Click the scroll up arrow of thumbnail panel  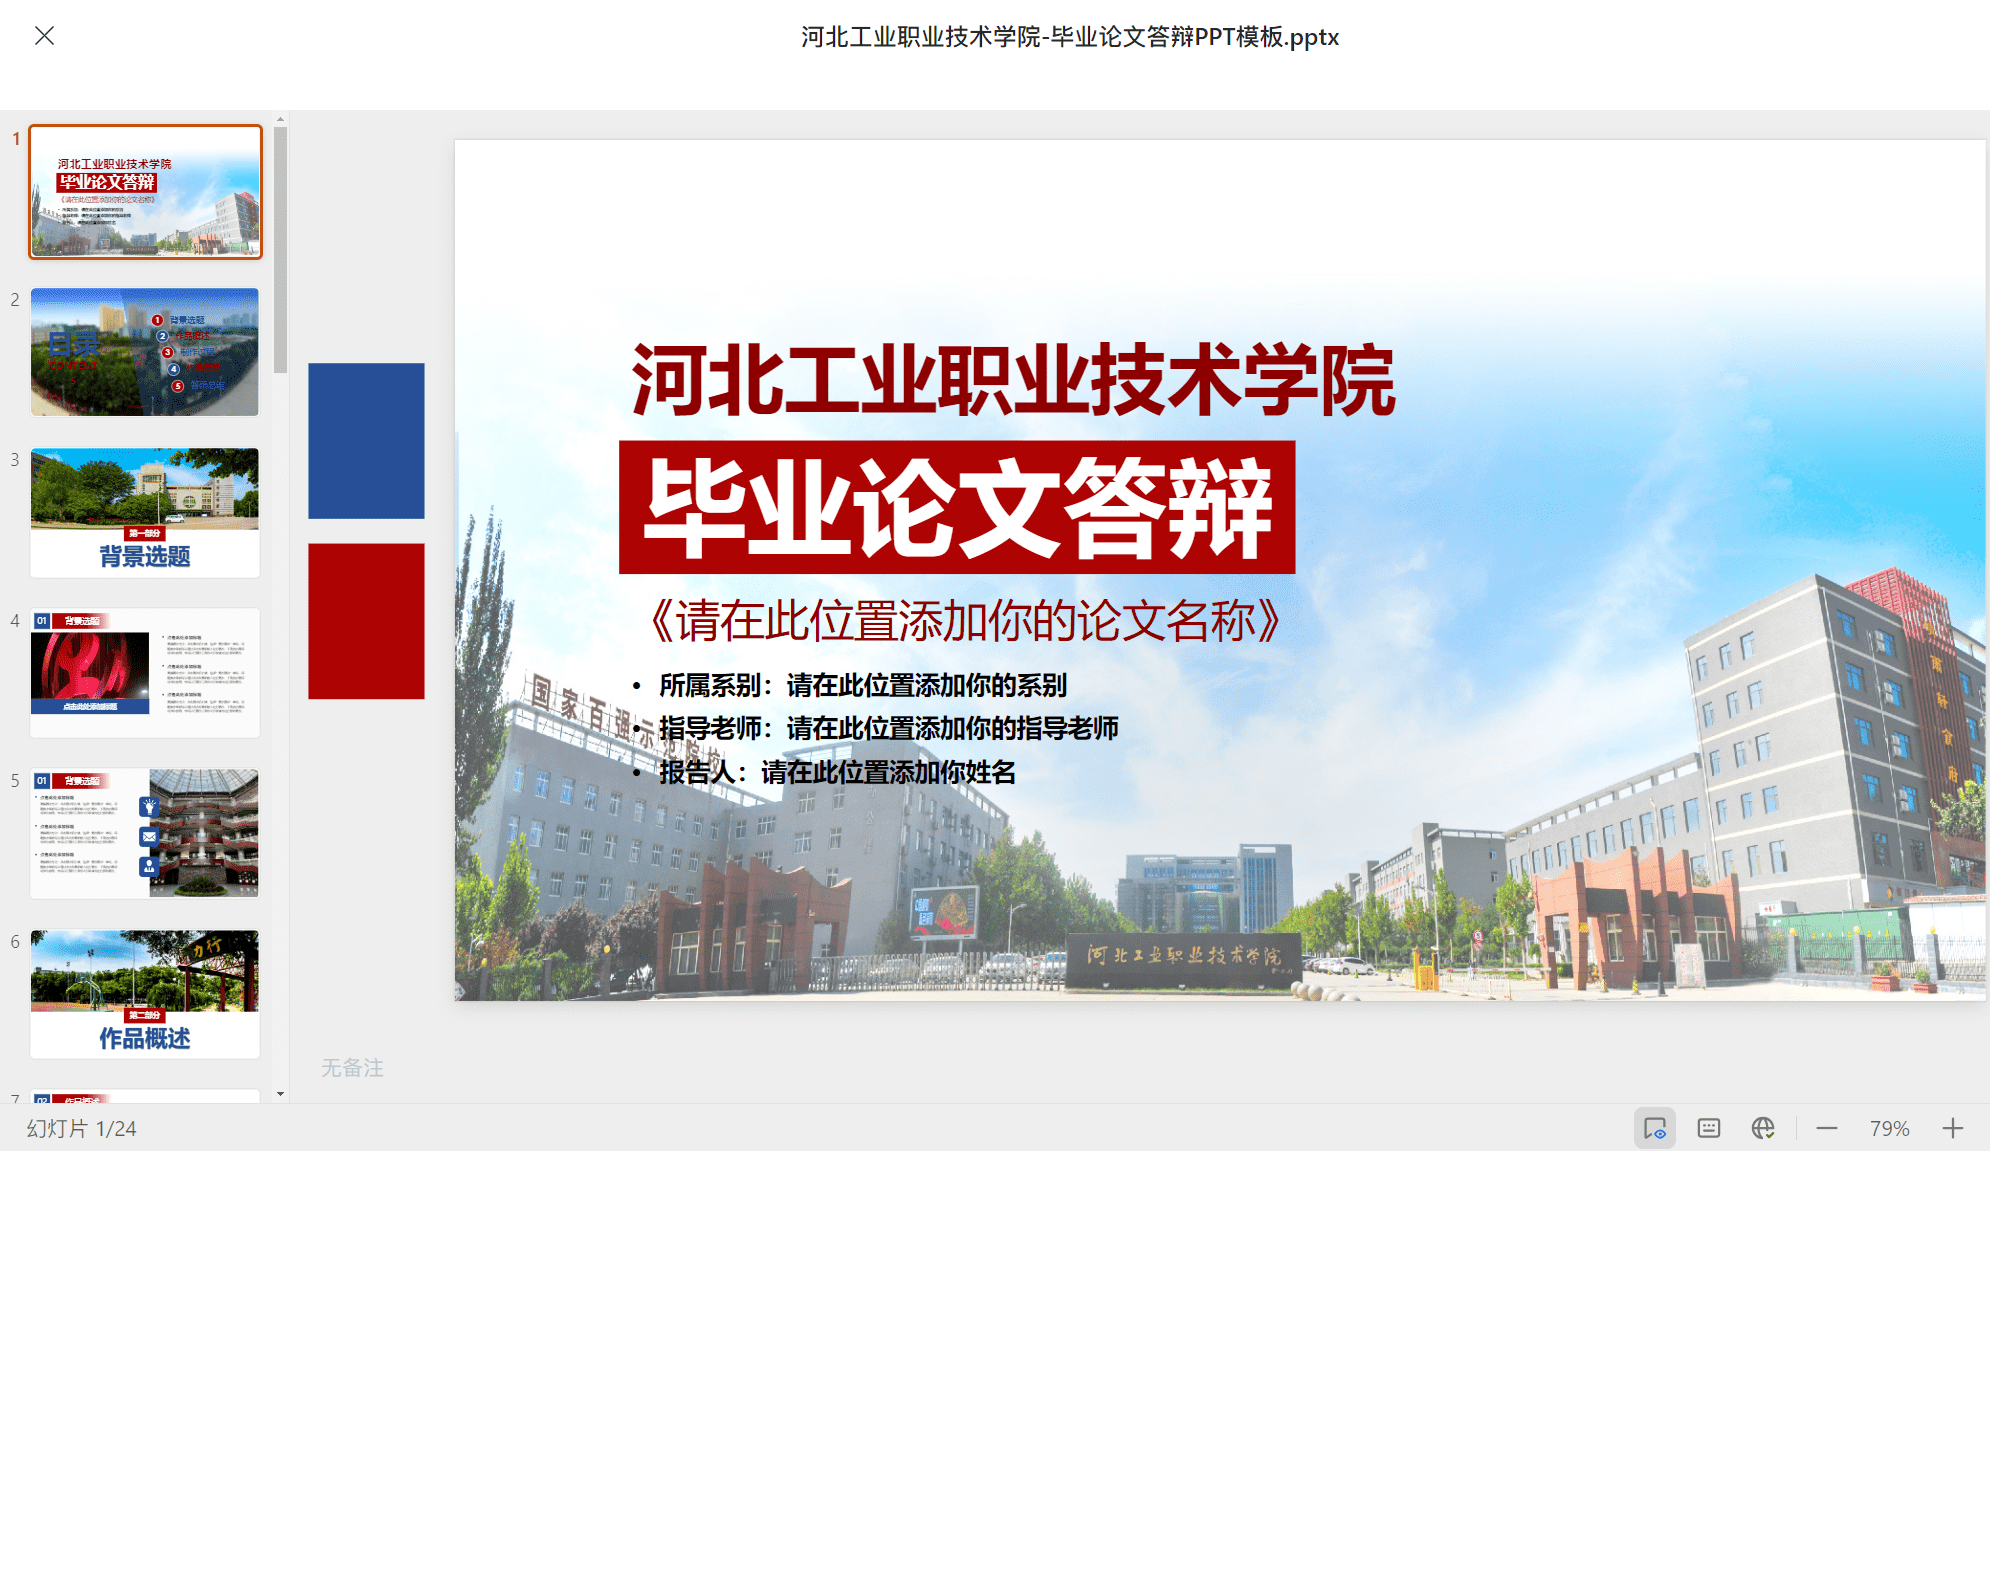pos(281,119)
